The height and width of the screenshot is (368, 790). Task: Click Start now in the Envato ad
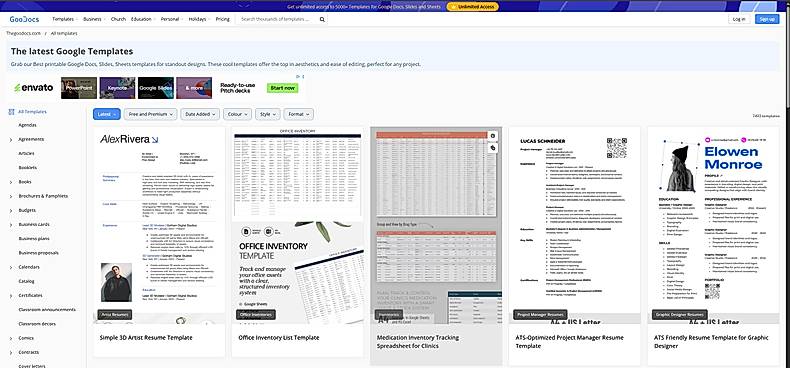coord(283,88)
